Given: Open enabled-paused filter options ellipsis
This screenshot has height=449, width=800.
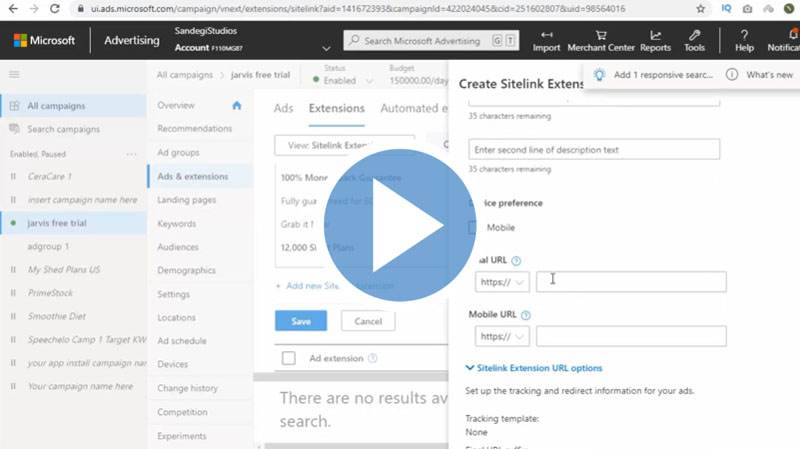Looking at the screenshot, I should click(x=131, y=154).
